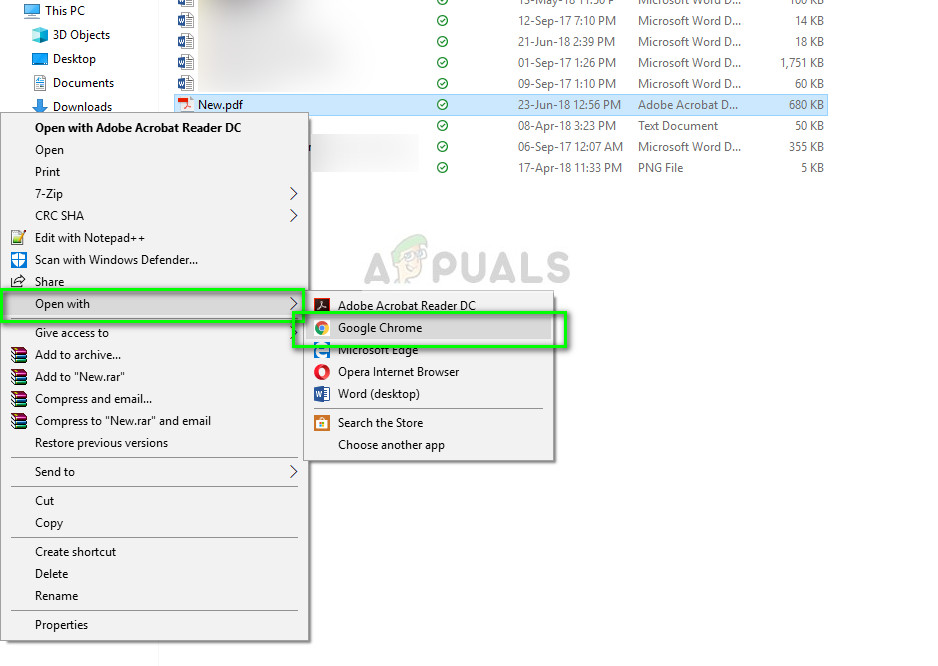Image resolution: width=938 pixels, height=666 pixels.
Task: Select Give access to menu entry
Action: coord(72,333)
